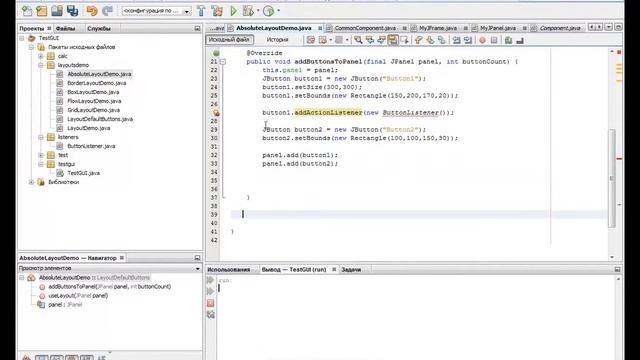Run the project with green arrow

pyautogui.click(x=233, y=11)
